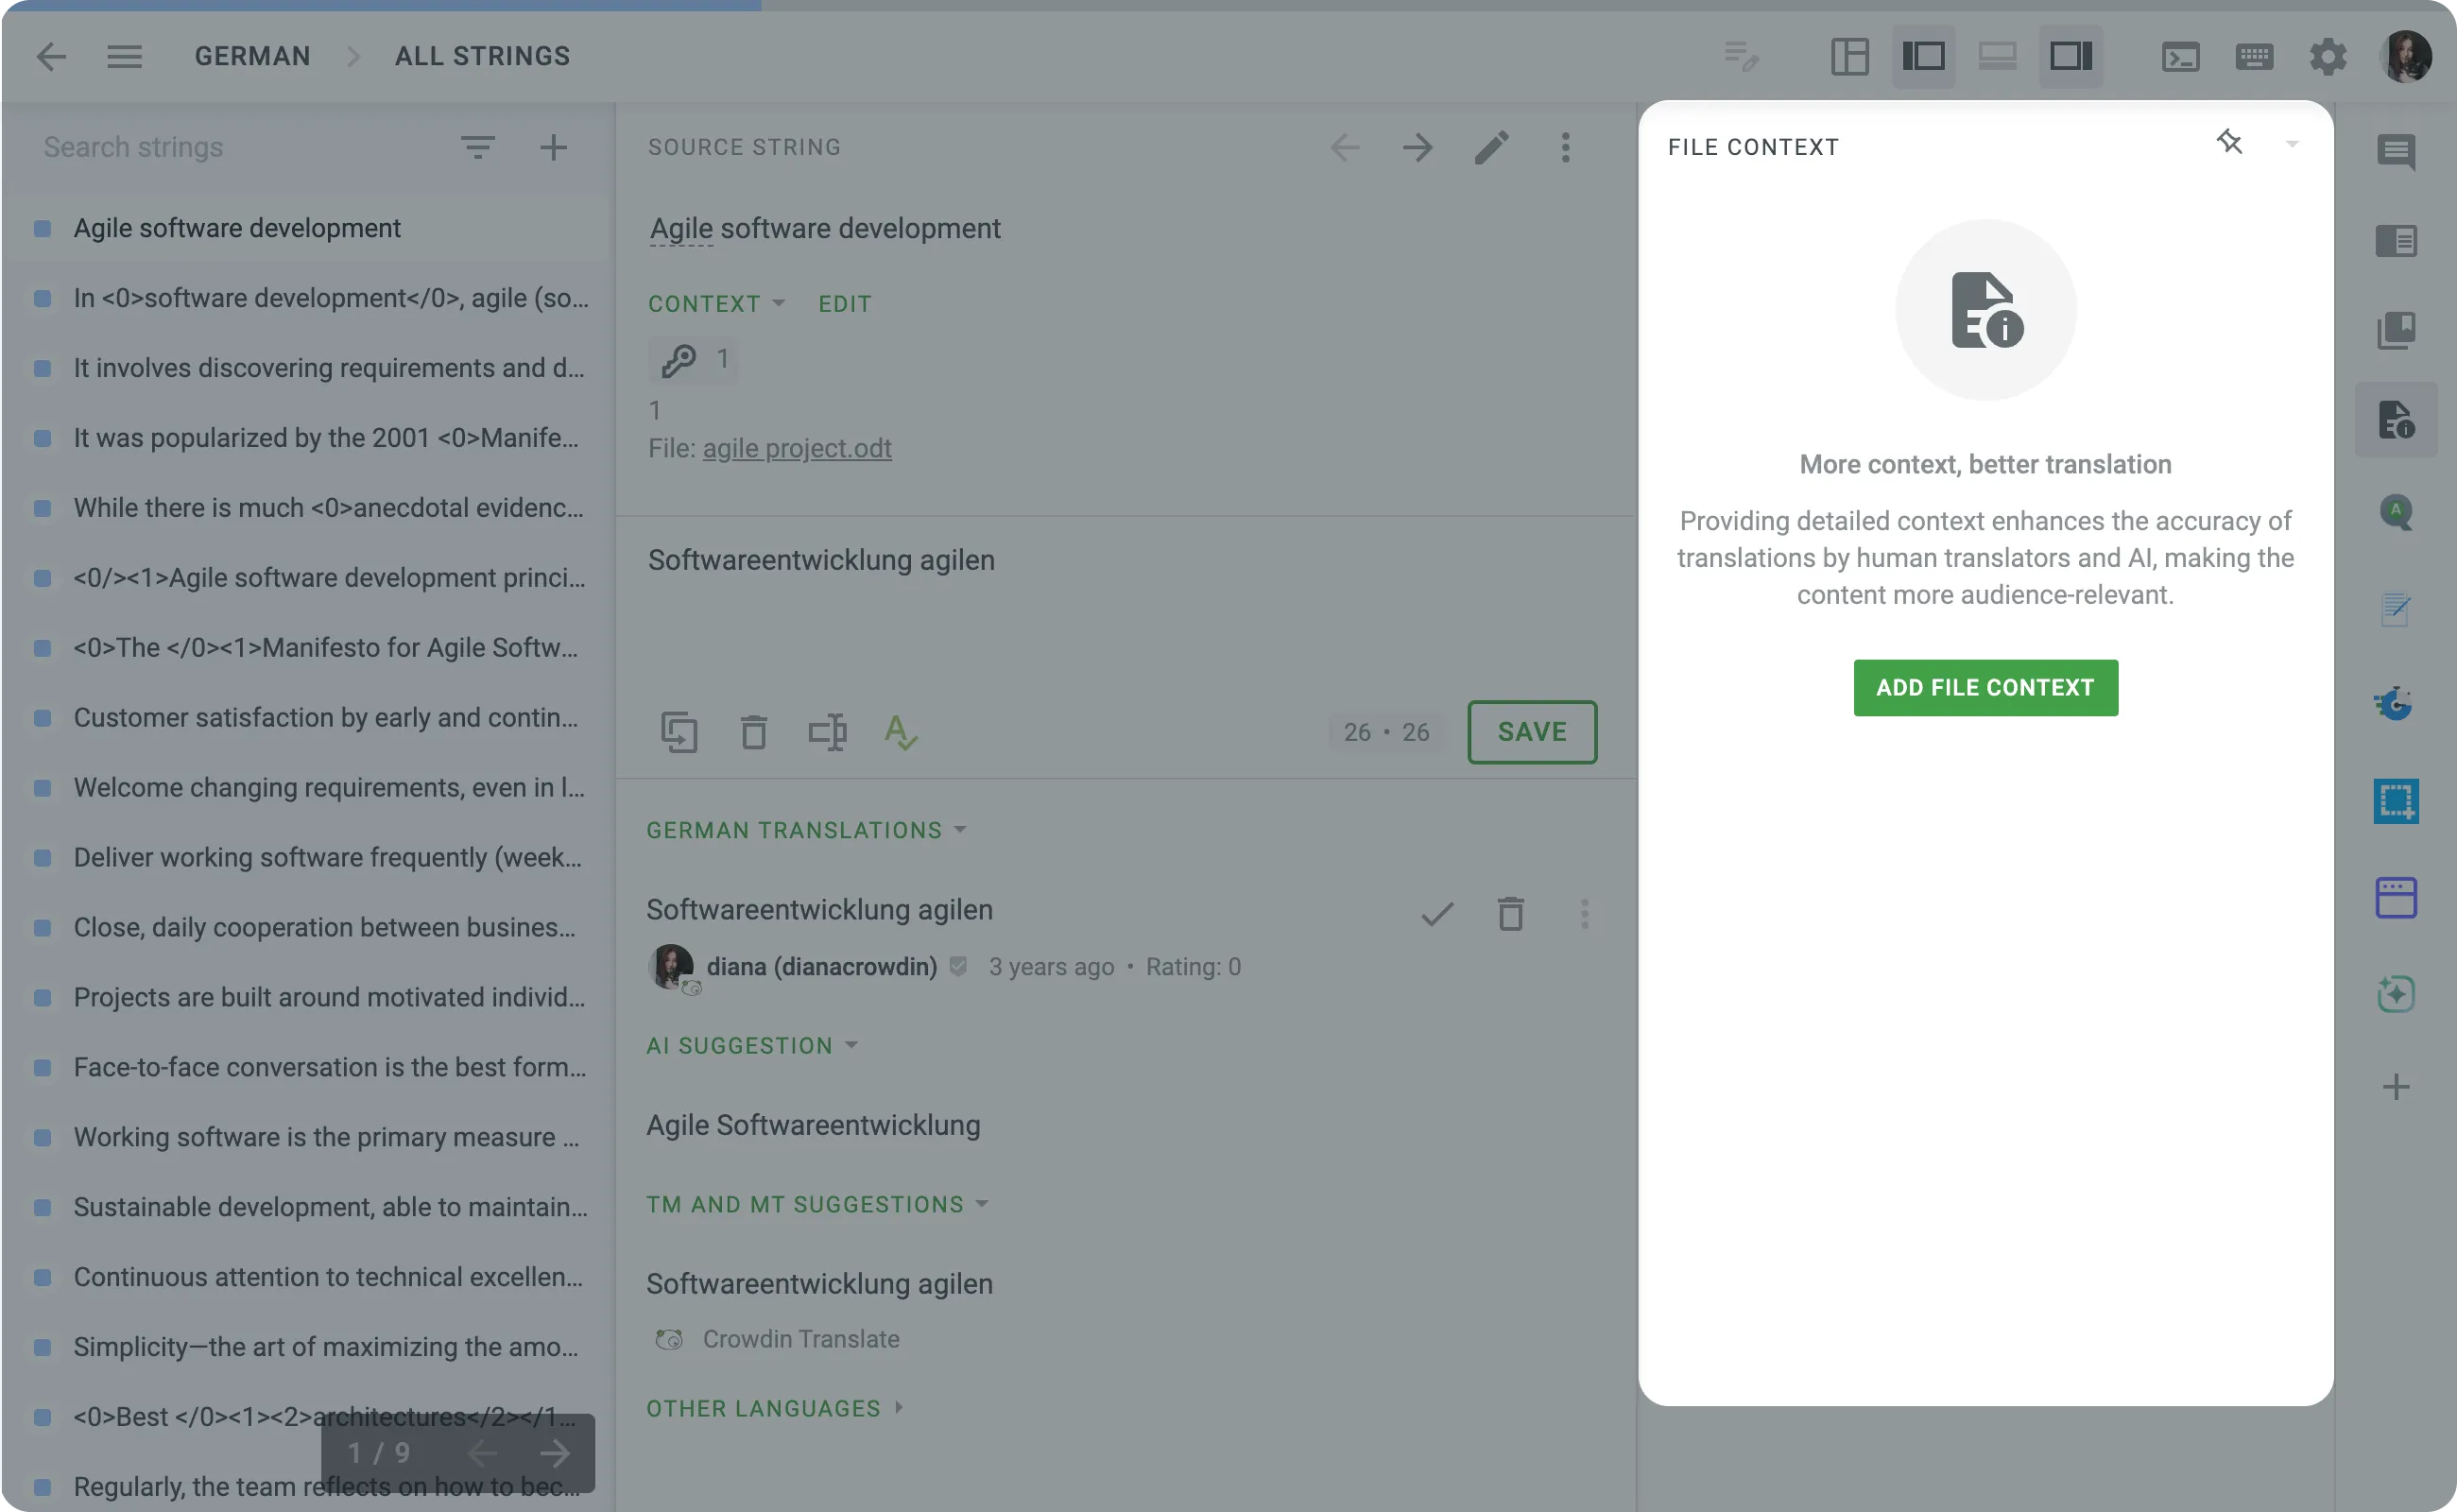
Task: Copy the source string into the translation field
Action: (681, 732)
